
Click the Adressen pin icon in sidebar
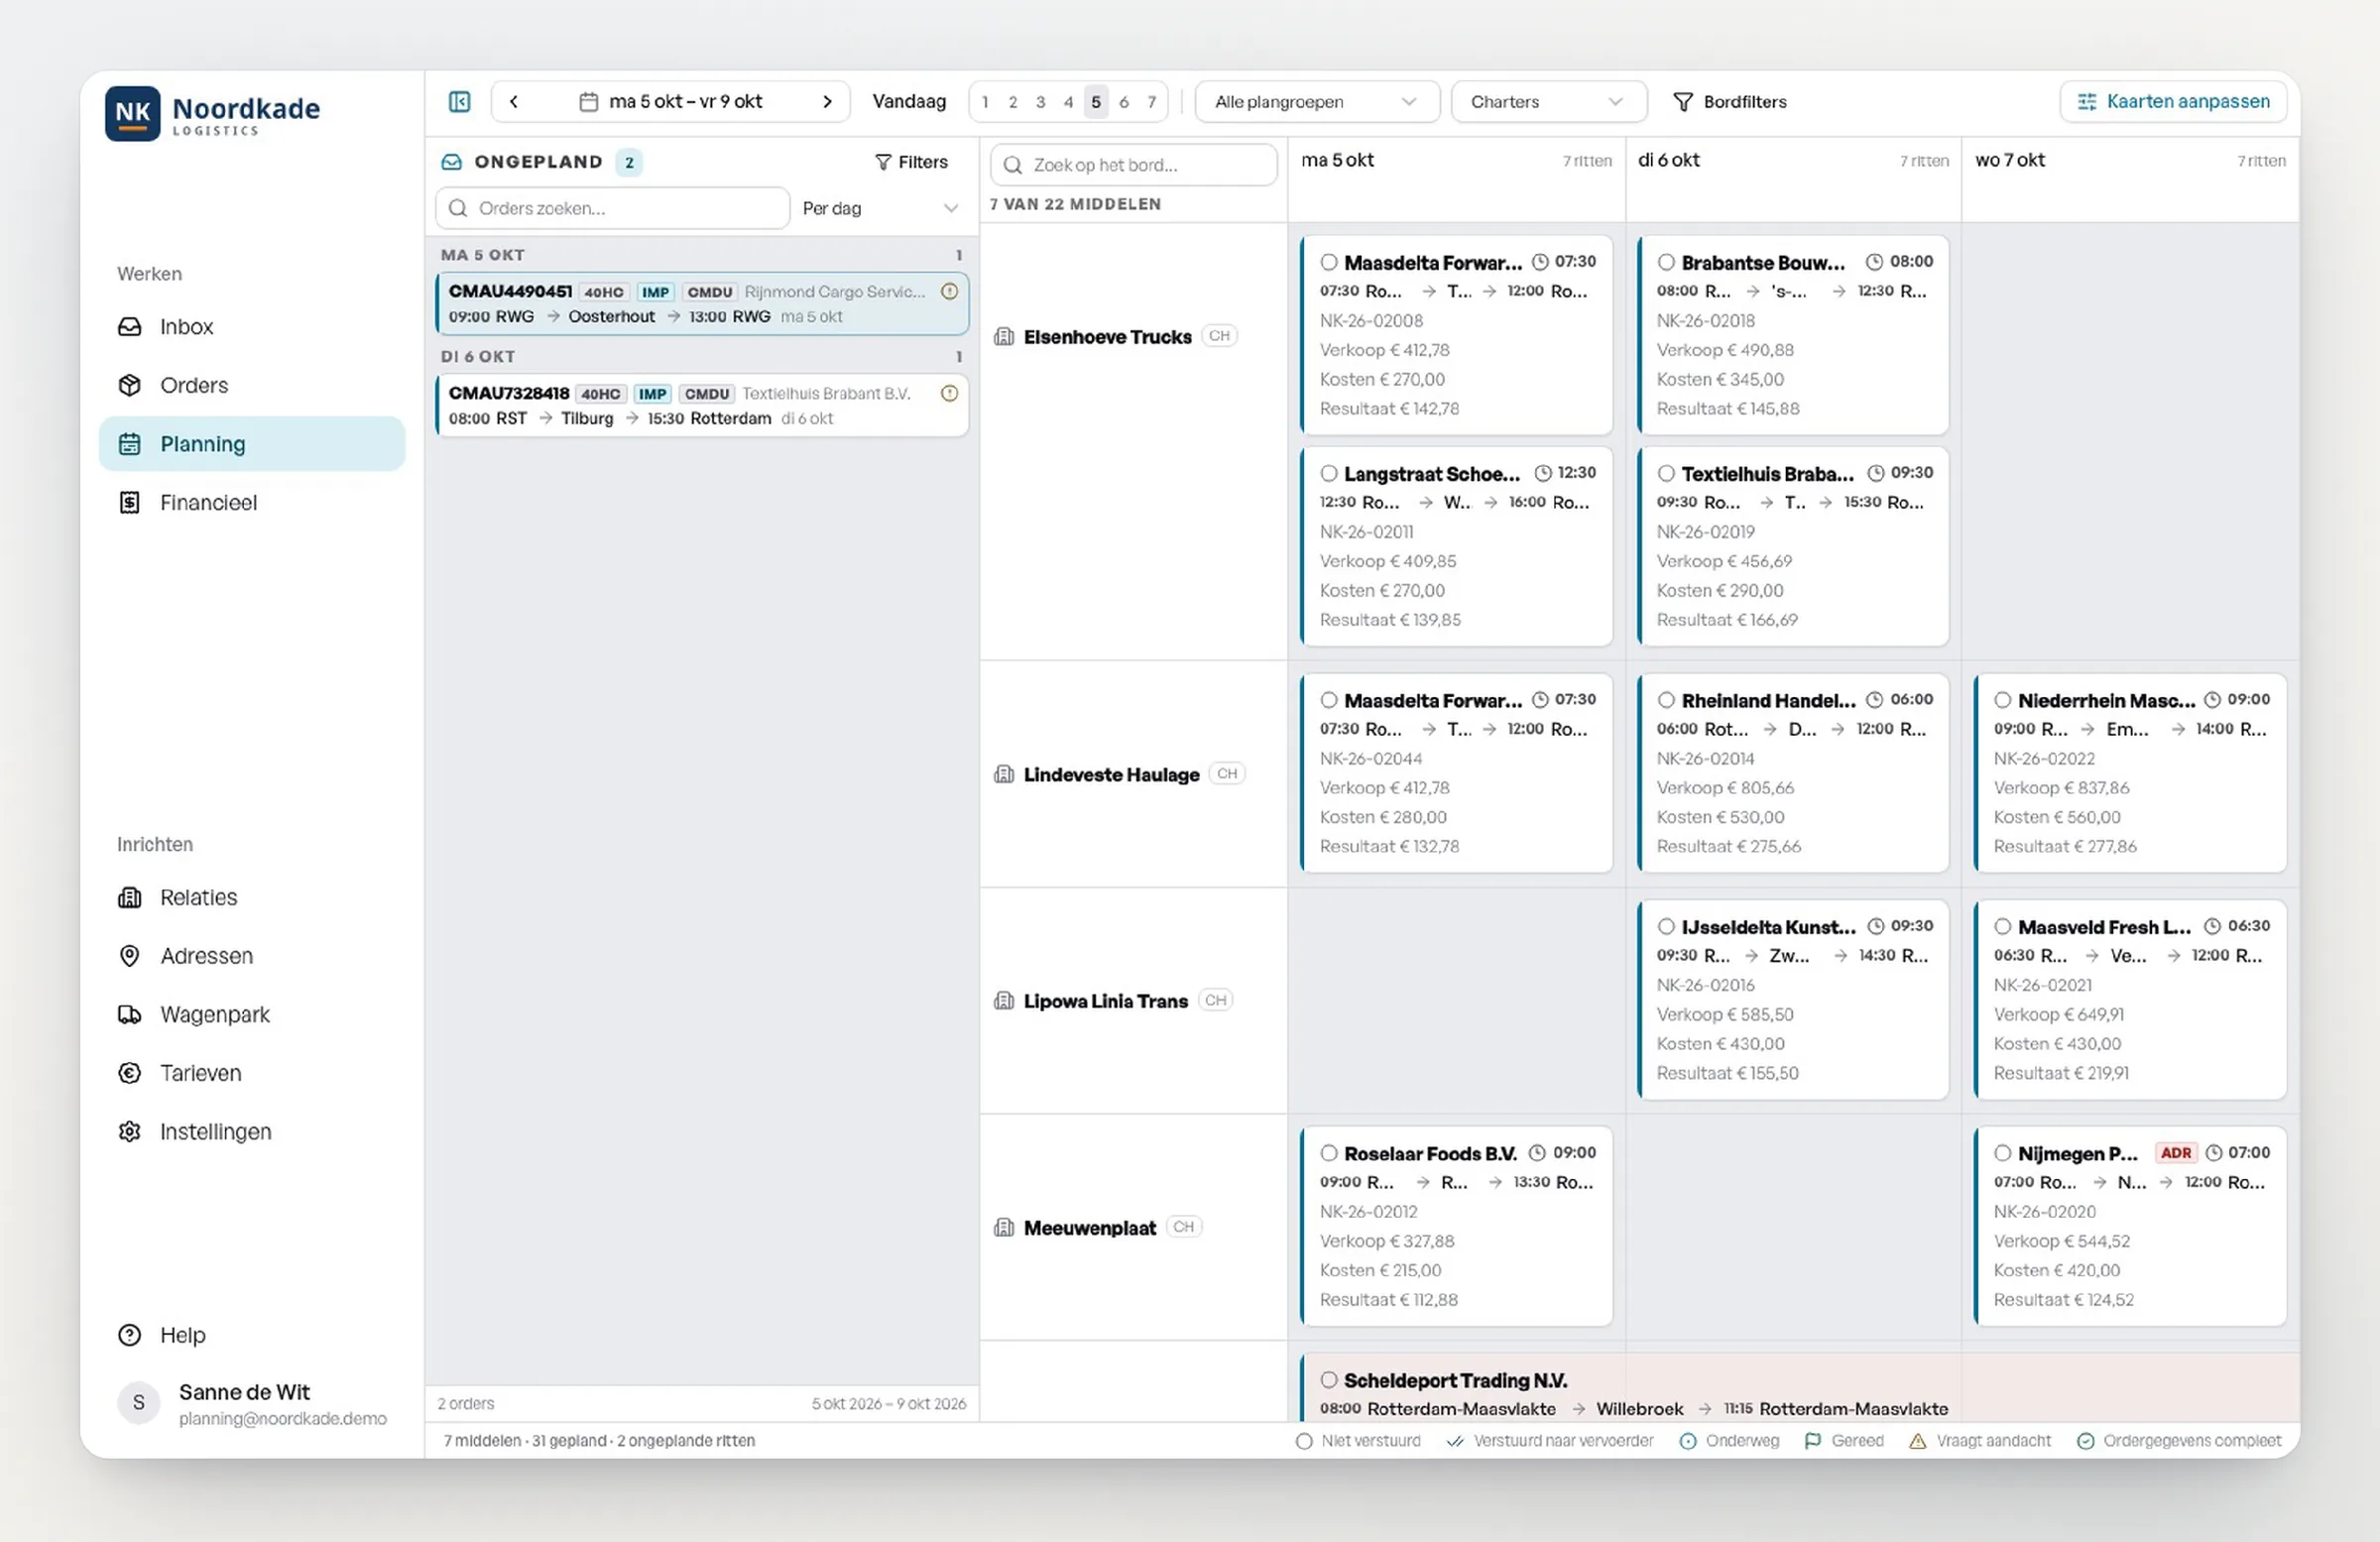click(x=130, y=955)
